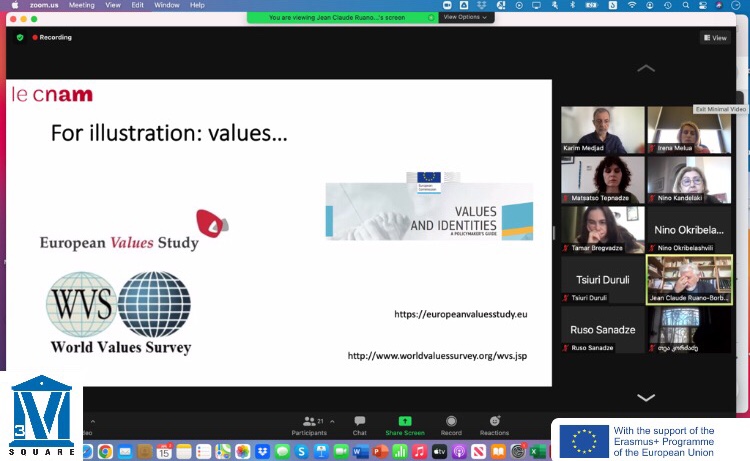Select Tsiuri Duruli's participant tile
750x461 pixels.
(603, 280)
